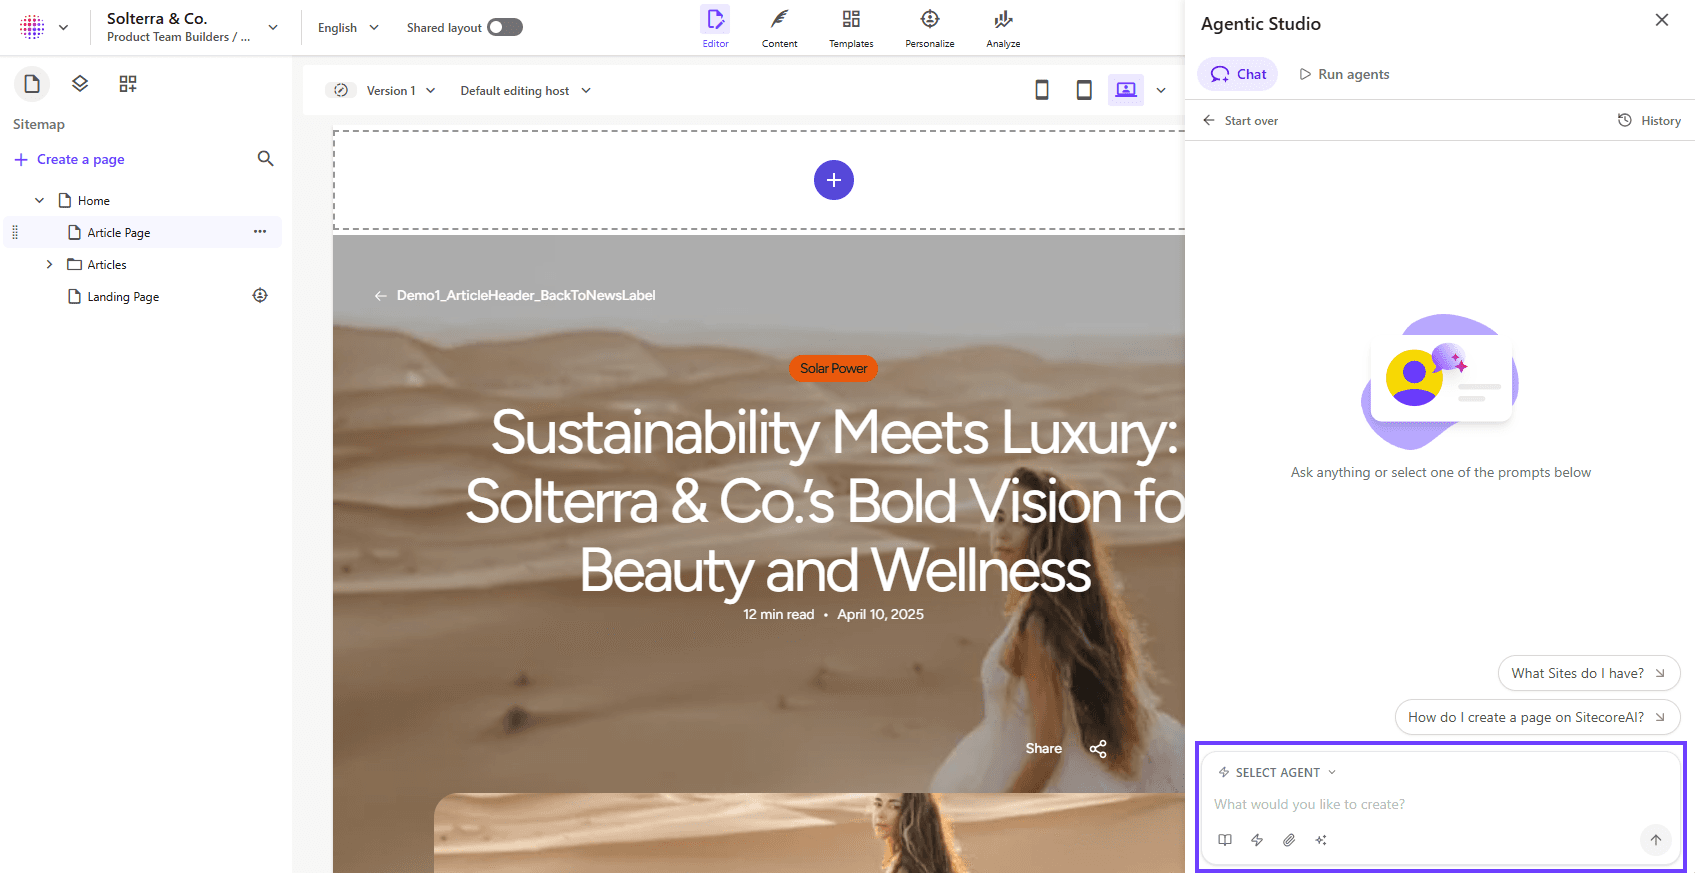Open the Analyze tab
This screenshot has height=873, width=1695.
(1003, 27)
